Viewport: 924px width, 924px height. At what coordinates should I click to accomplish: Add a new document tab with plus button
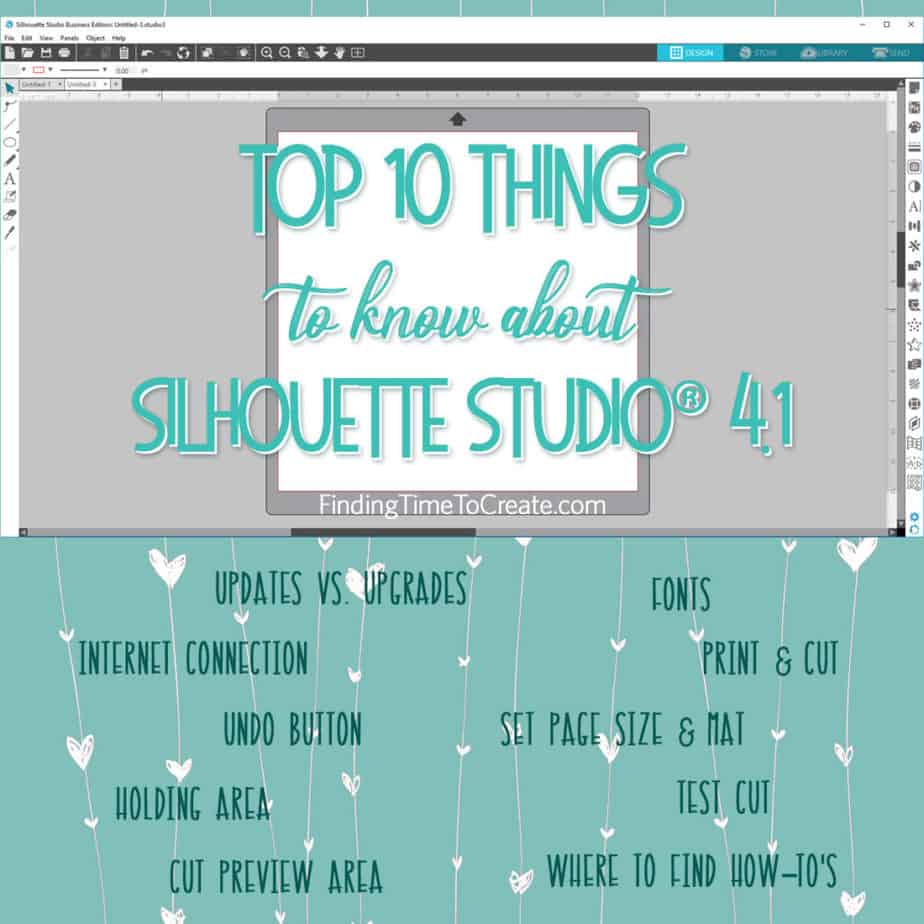coord(115,86)
